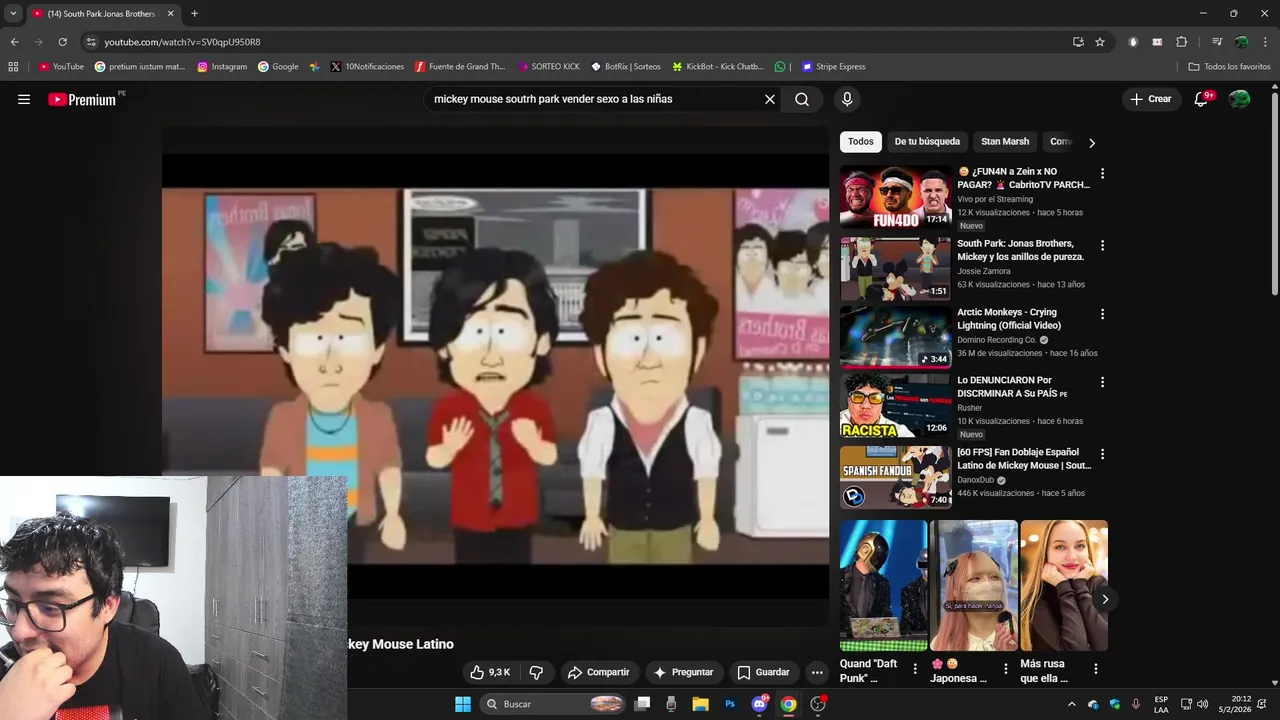Open more actions ellipsis below the video

tap(817, 672)
